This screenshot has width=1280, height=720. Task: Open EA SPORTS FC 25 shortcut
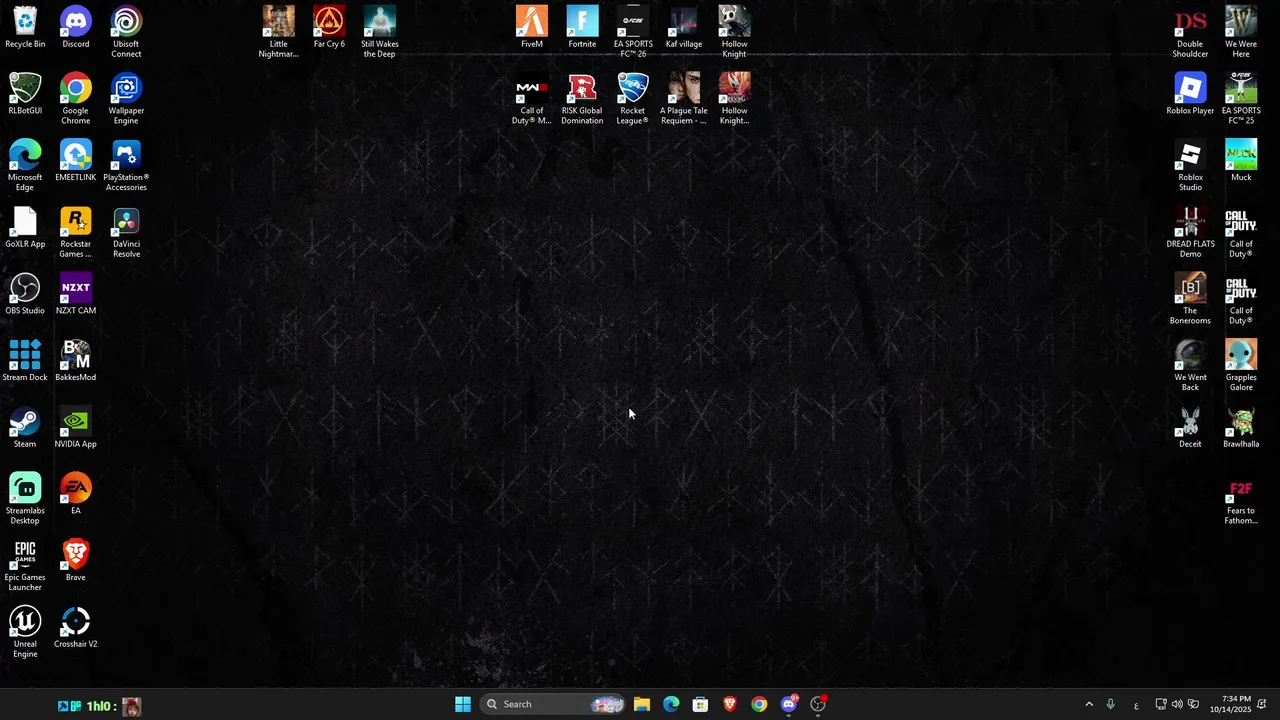(1241, 99)
